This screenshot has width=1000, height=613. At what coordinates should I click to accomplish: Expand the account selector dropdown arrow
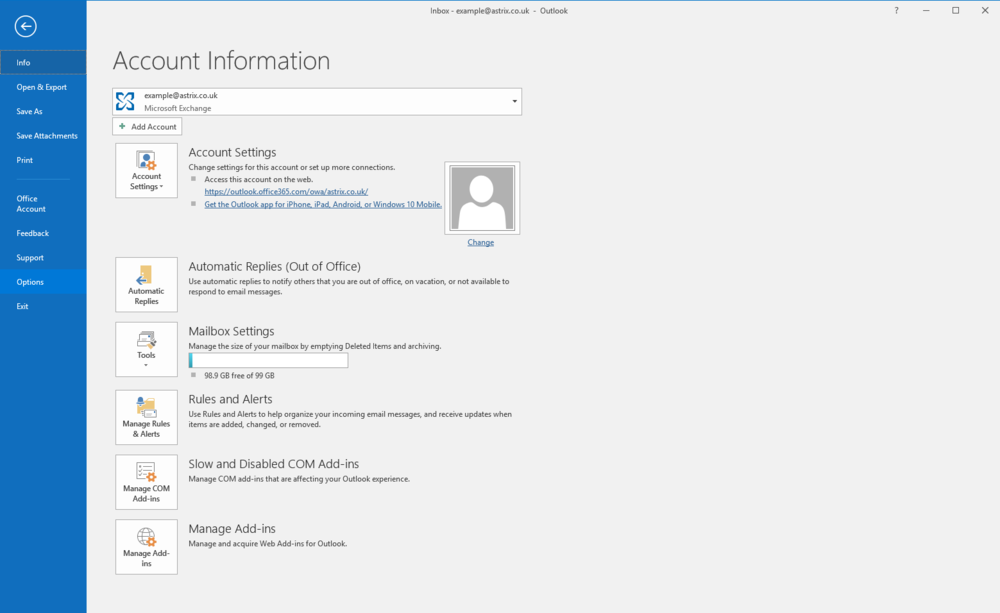514,101
